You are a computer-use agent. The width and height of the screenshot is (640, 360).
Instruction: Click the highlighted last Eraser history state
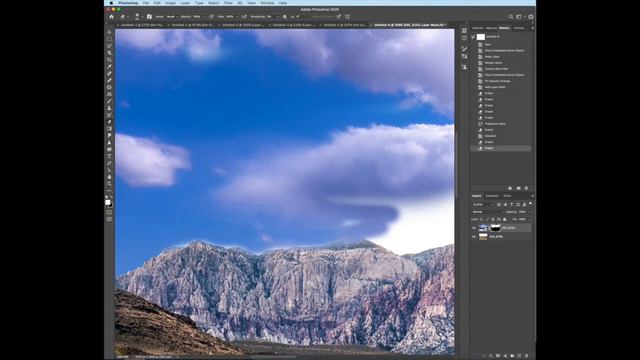pyautogui.click(x=501, y=148)
